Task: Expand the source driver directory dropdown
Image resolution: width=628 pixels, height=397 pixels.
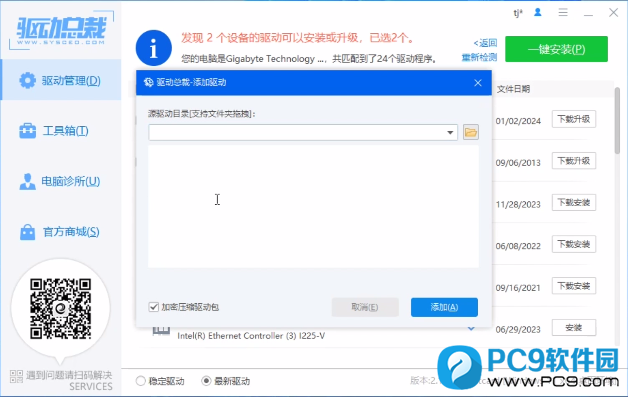Action: pyautogui.click(x=450, y=133)
